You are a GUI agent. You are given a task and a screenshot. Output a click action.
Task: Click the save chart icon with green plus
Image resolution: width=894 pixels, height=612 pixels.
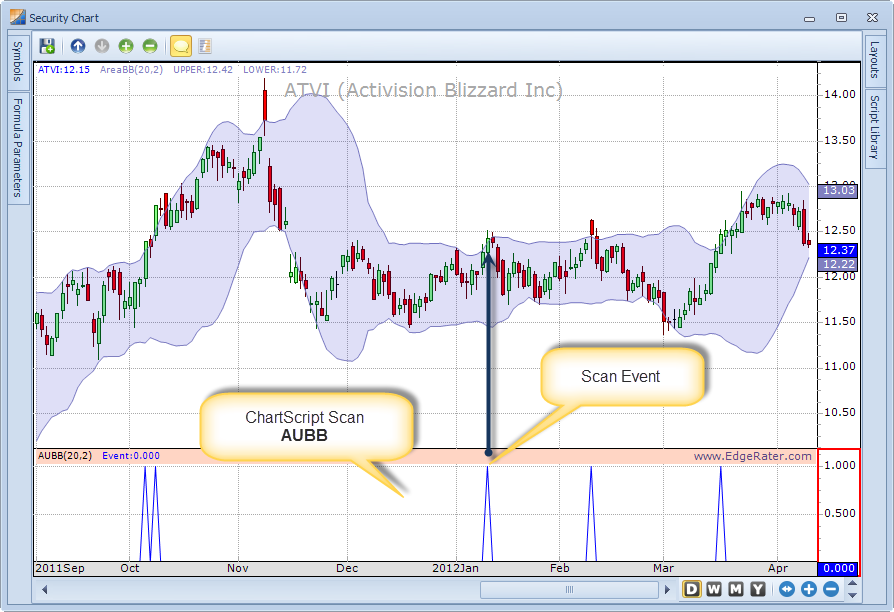[x=47, y=46]
